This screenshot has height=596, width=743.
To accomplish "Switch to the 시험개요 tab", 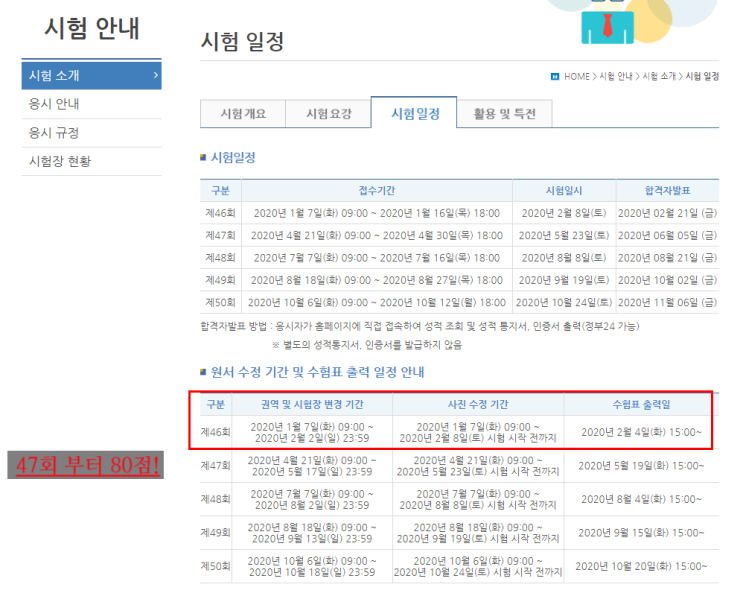I will click(x=243, y=114).
